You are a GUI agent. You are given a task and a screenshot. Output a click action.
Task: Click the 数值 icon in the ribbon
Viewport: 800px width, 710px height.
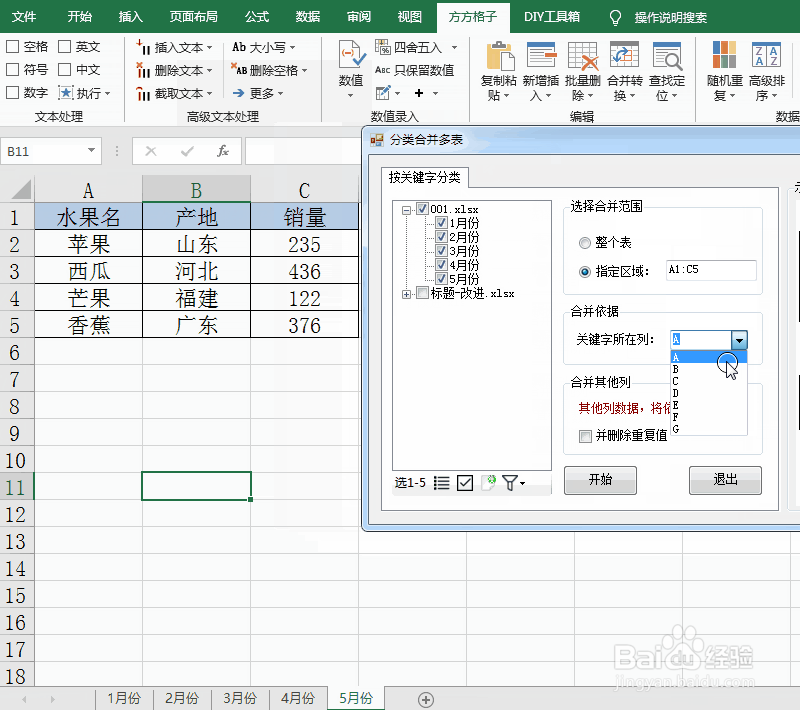point(351,54)
